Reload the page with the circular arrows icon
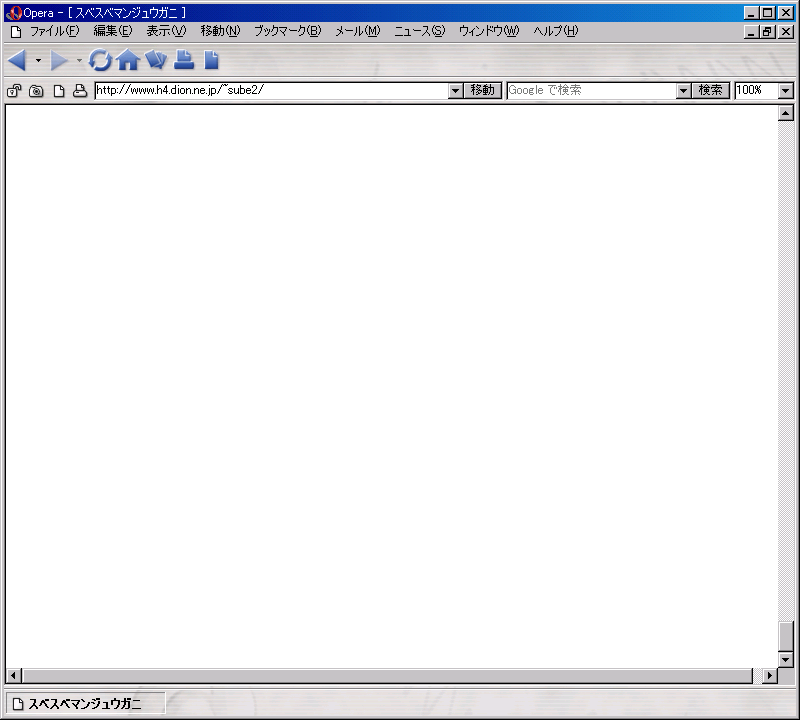 point(99,60)
